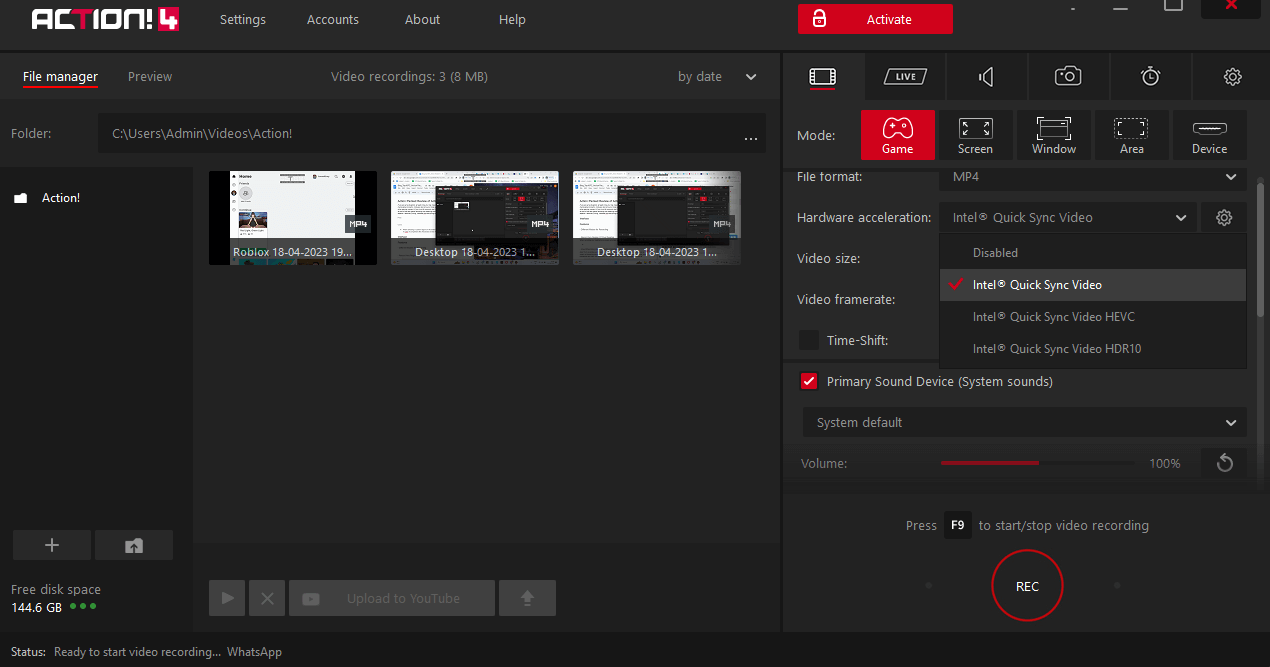
Task: Click the 144.6 GB free disk value
Action: coord(36,607)
